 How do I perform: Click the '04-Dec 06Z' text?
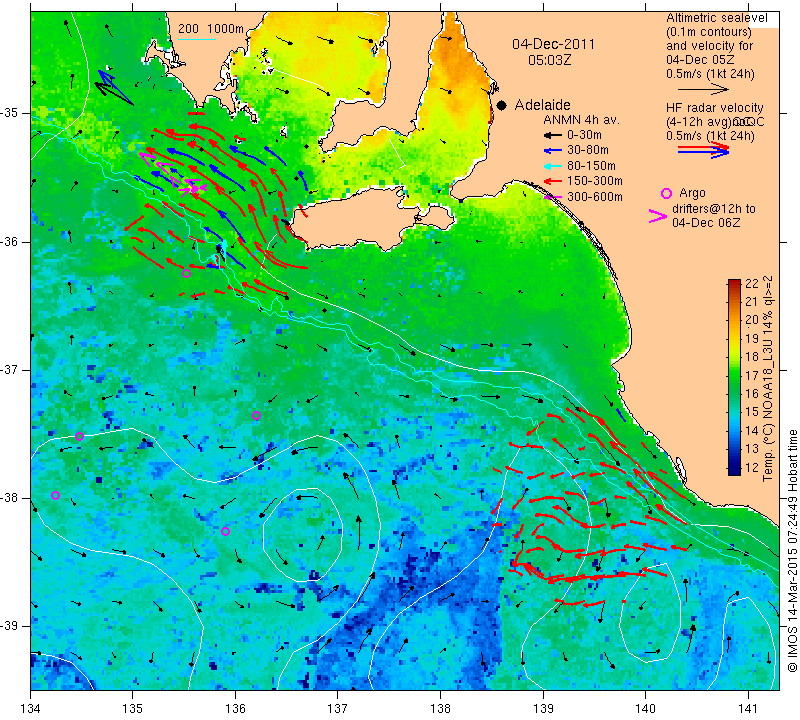(706, 222)
